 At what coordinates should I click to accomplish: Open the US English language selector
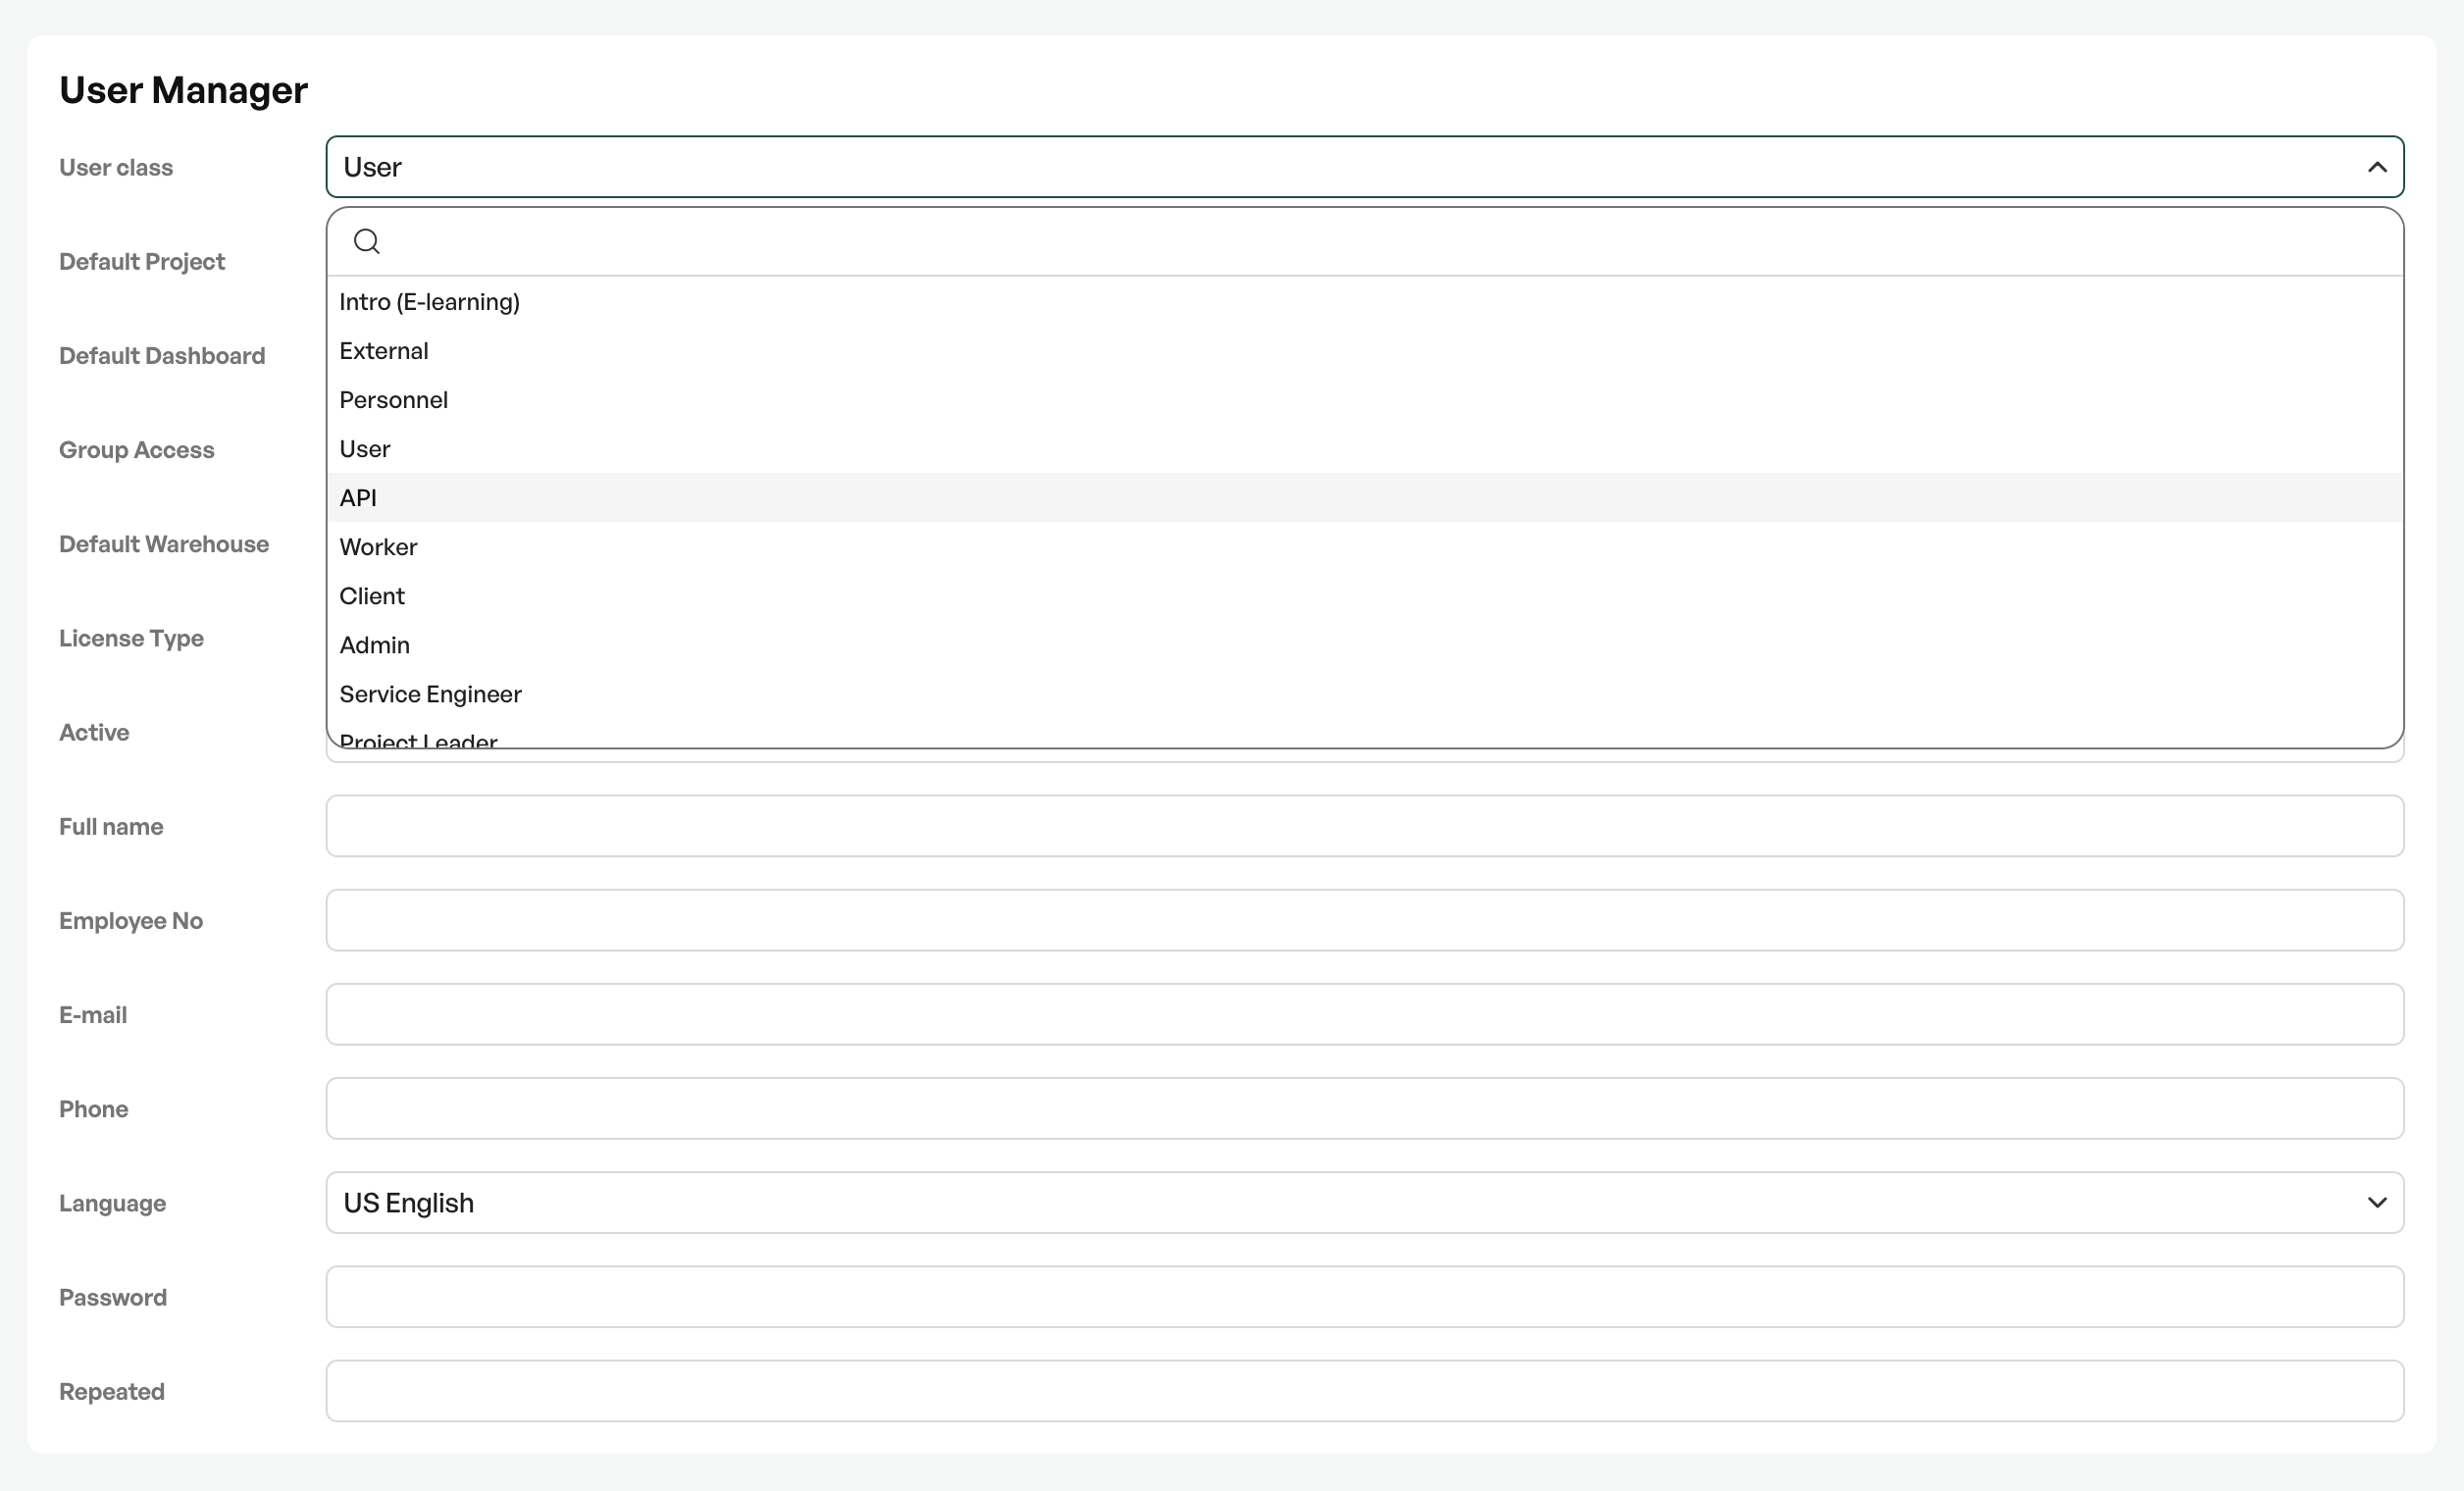(1365, 1203)
